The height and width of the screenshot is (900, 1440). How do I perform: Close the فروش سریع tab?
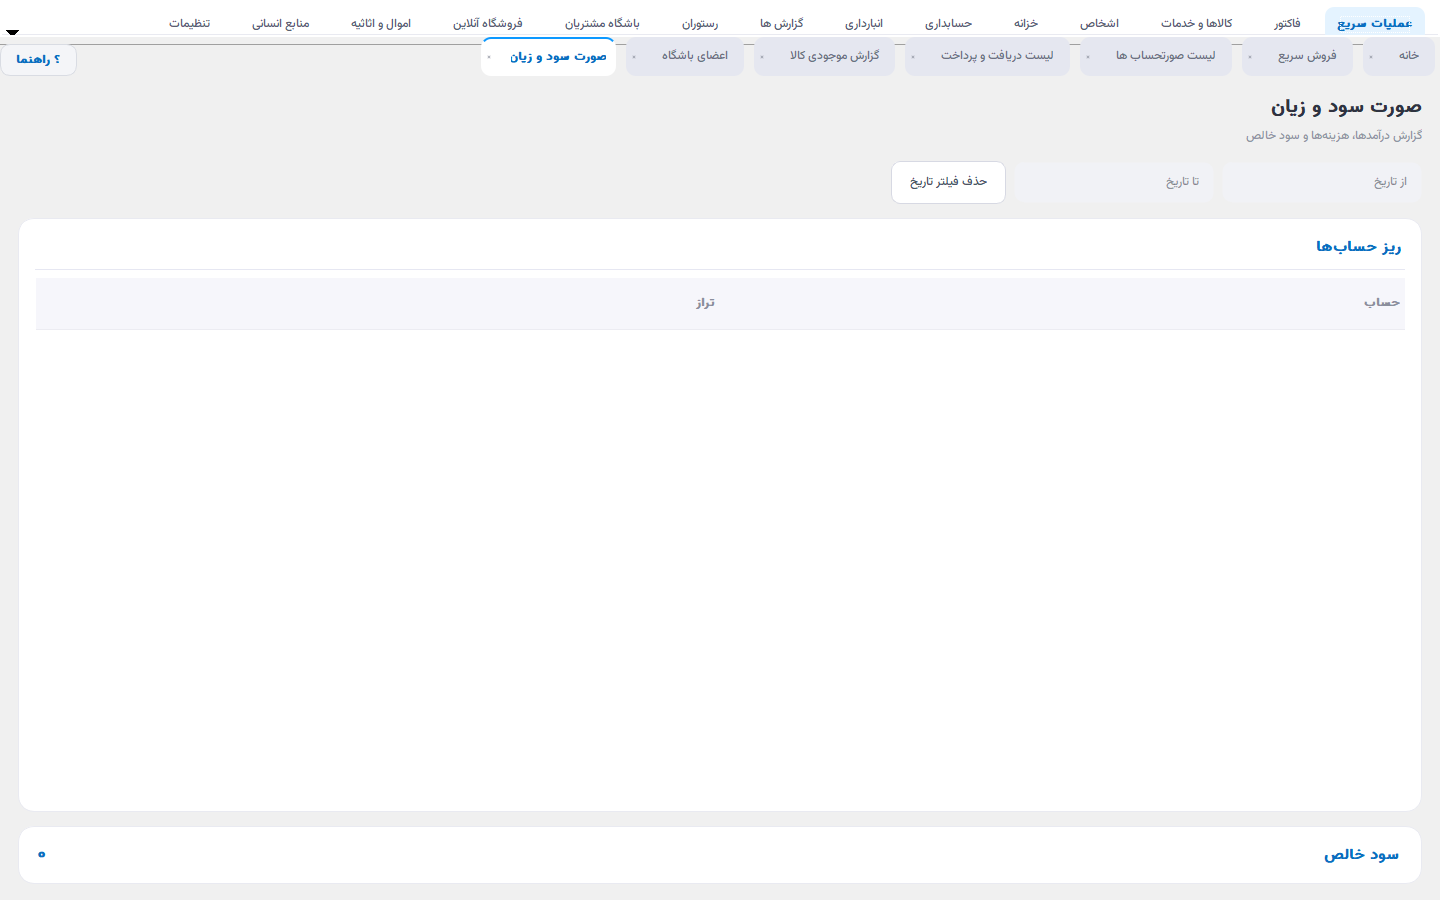point(1250,57)
